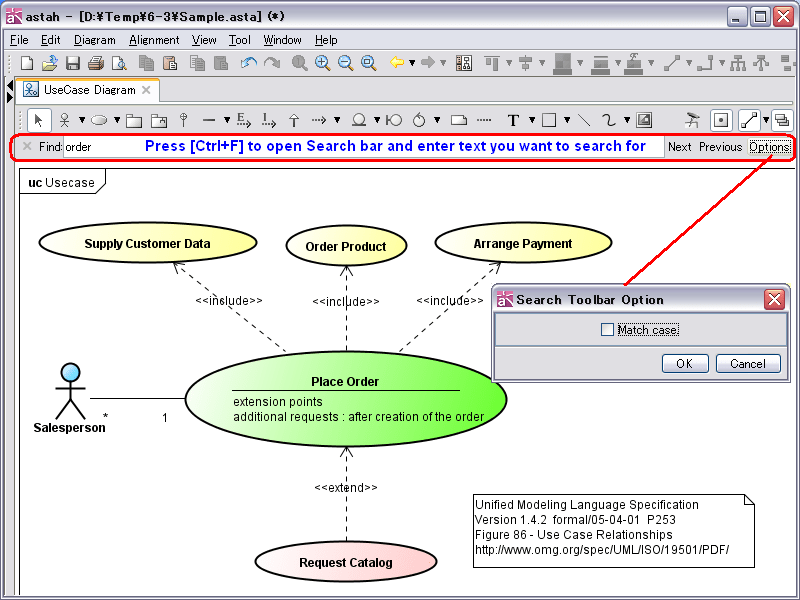Enable the Match case checkbox
Image resolution: width=800 pixels, height=600 pixels.
(x=607, y=330)
